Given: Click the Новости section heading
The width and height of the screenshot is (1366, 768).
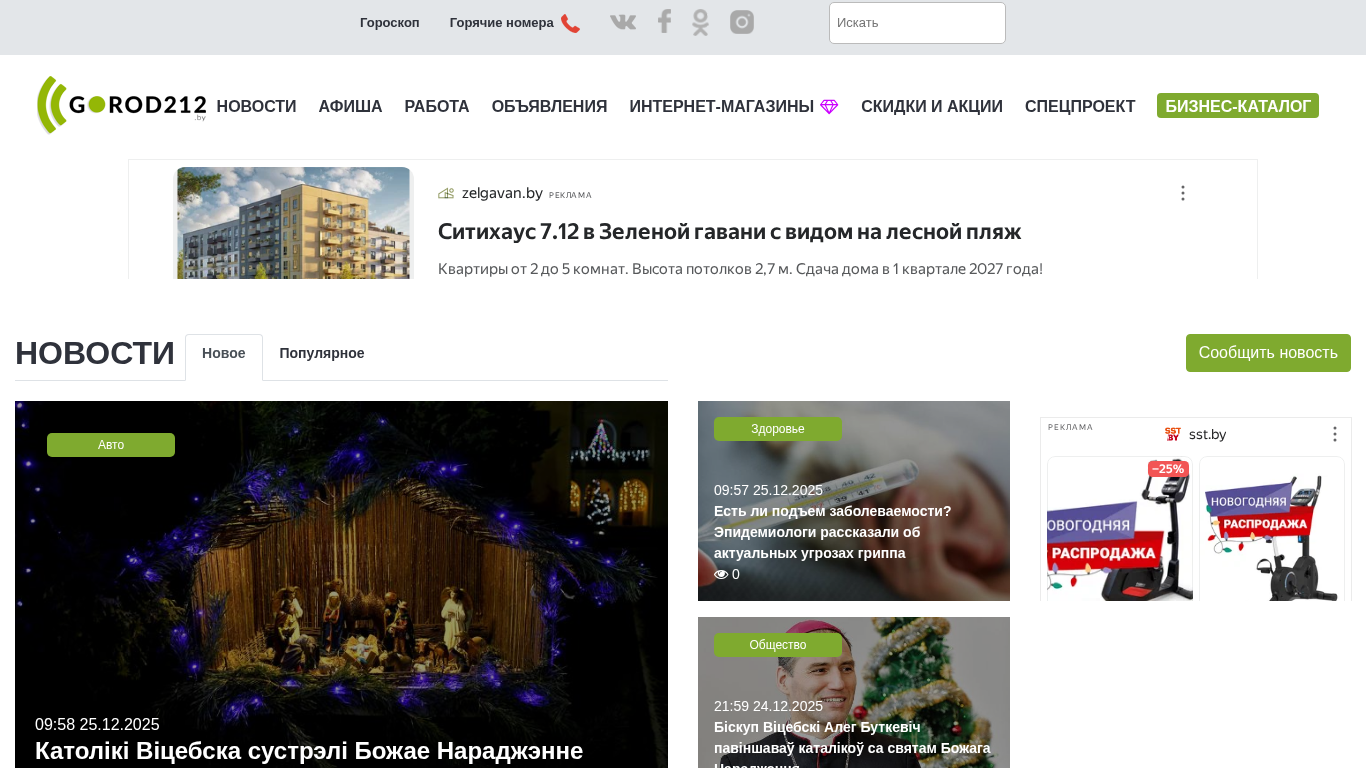Looking at the screenshot, I should click(x=95, y=354).
